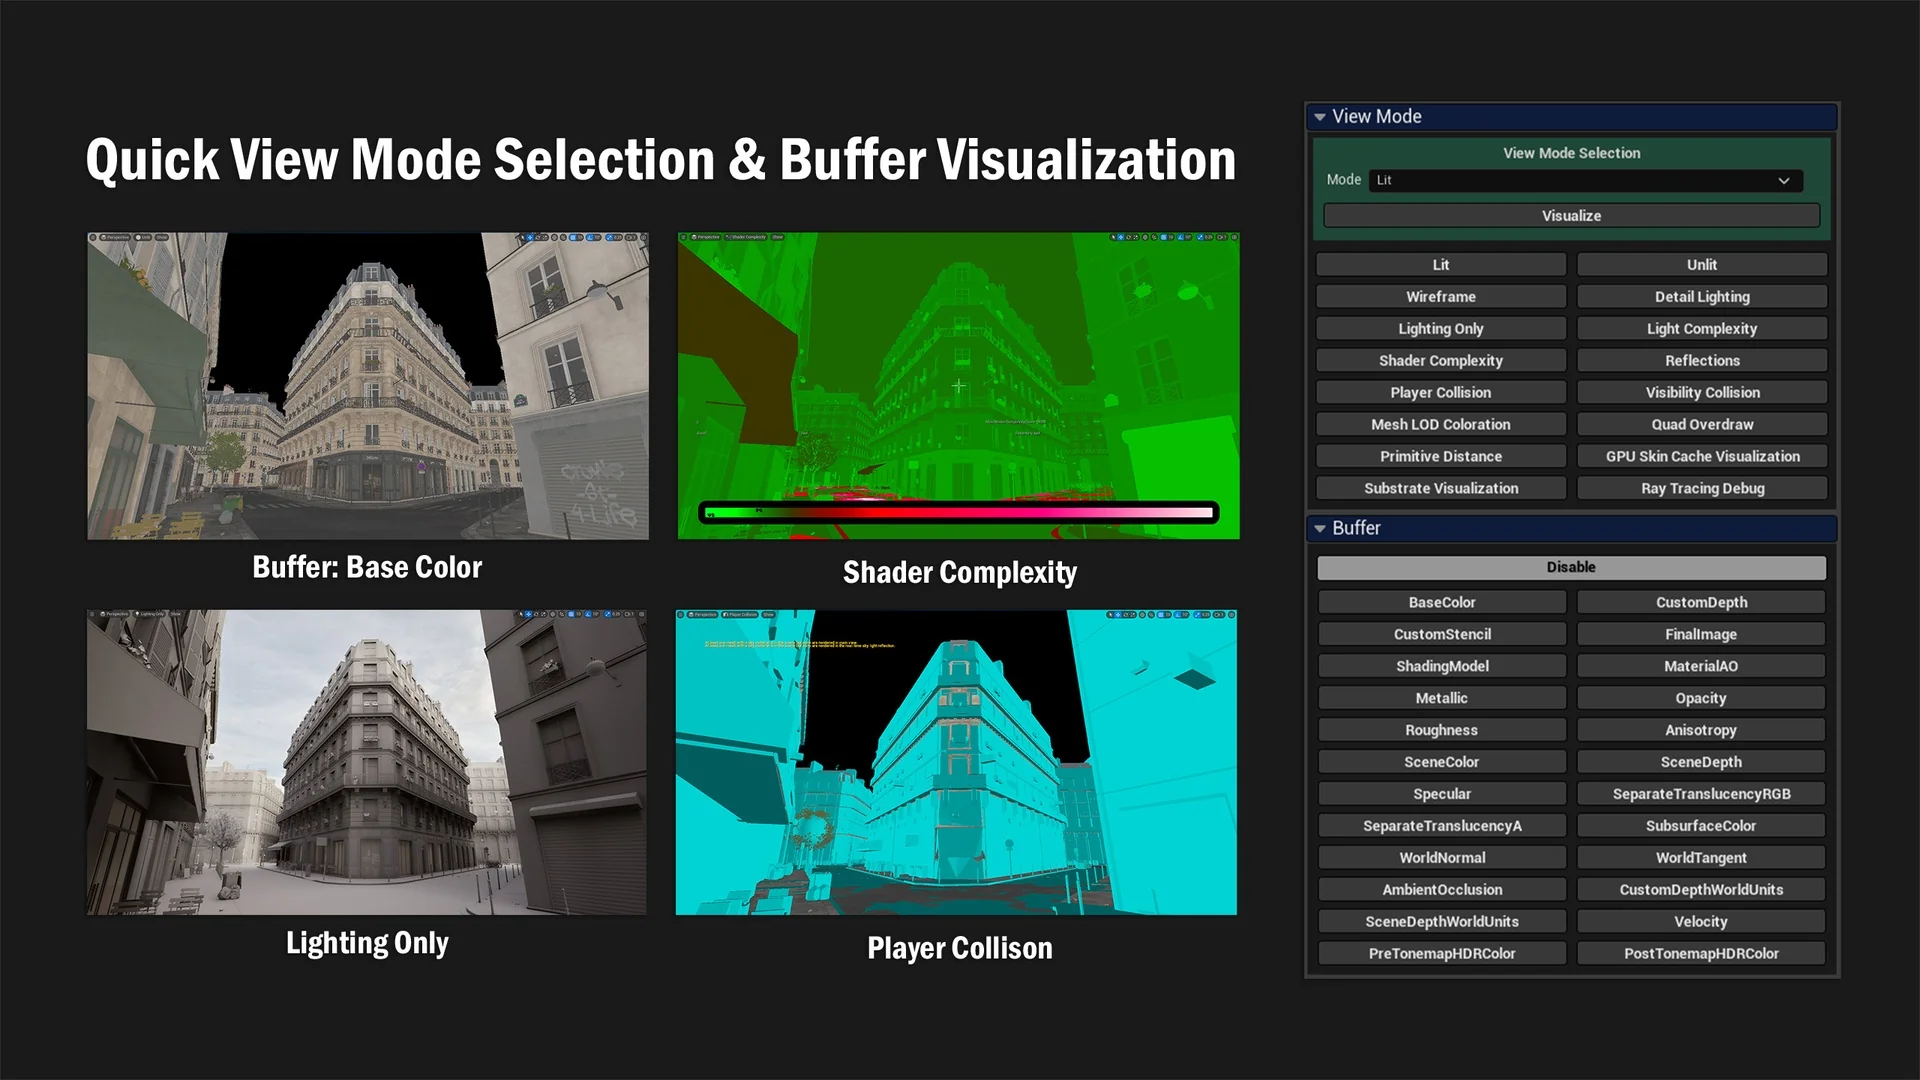The image size is (1920, 1080).
Task: Select the Velocity buffer button
Action: click(x=1701, y=922)
